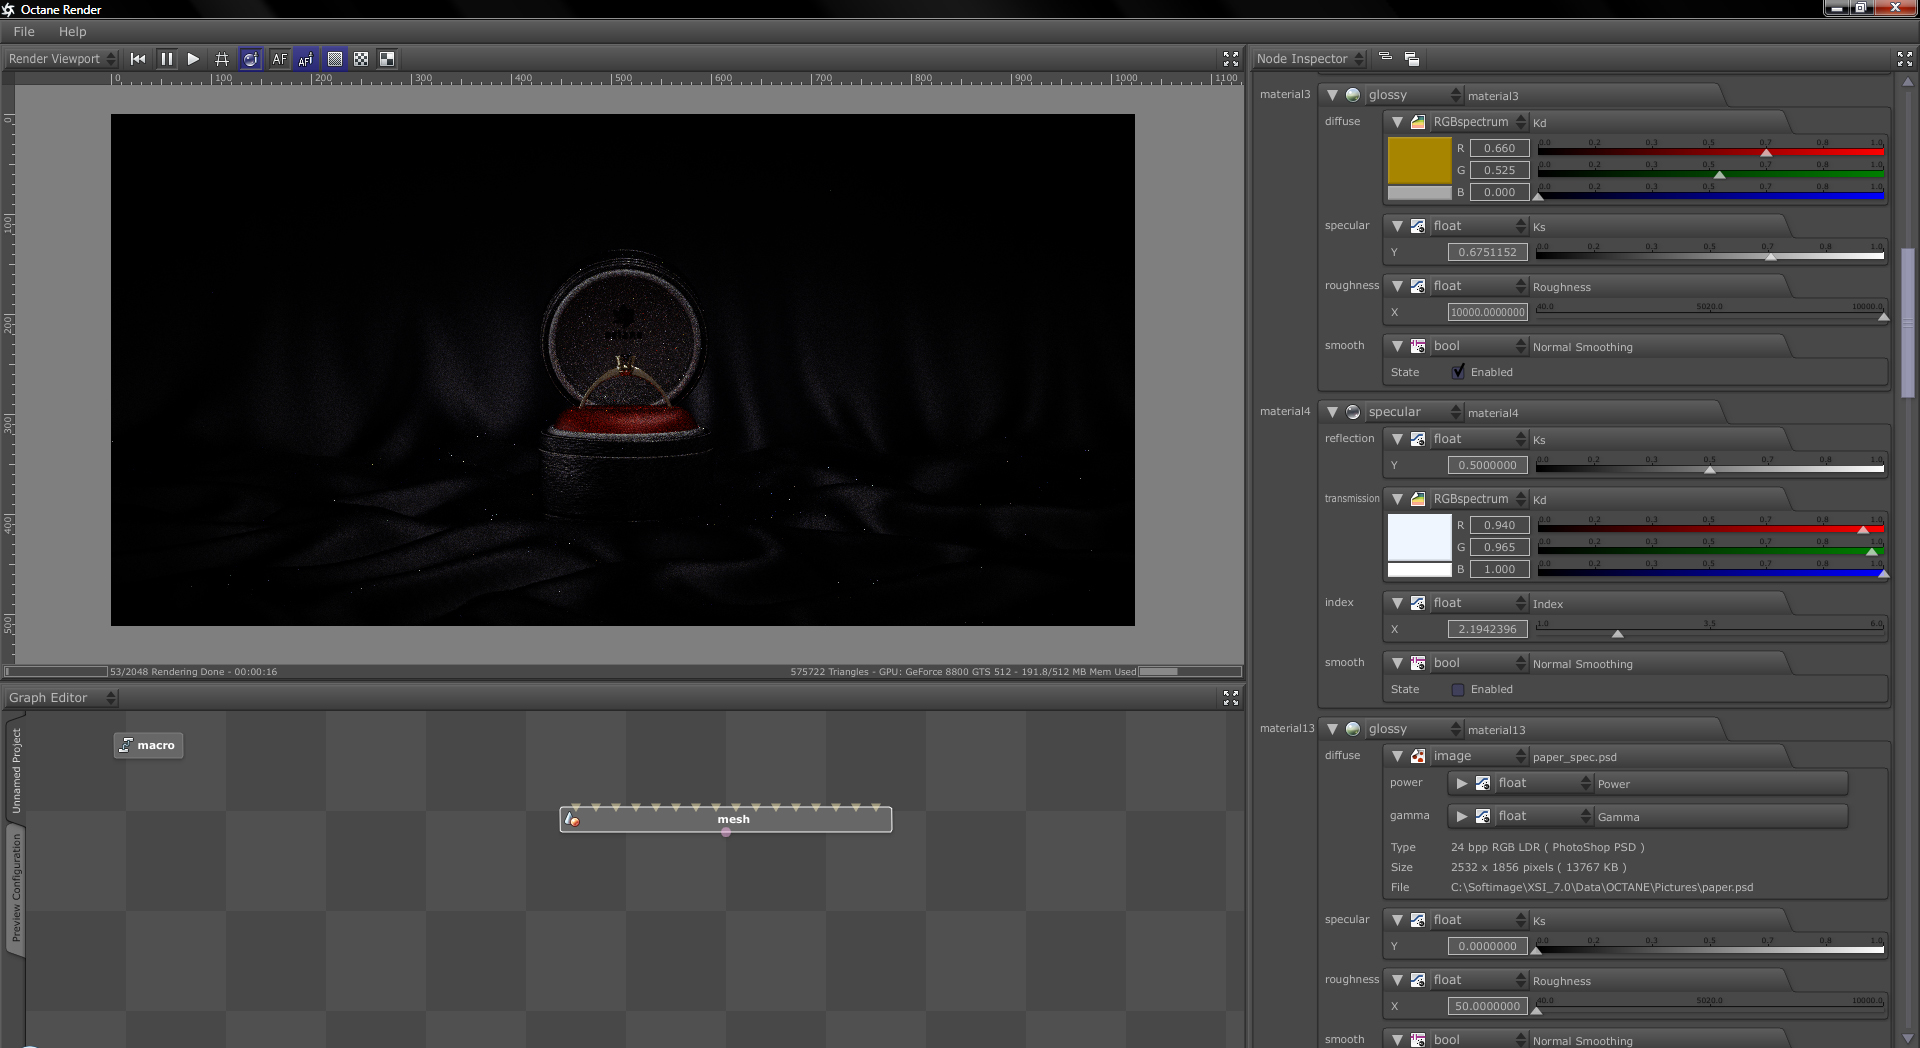Click the Node Inspector vertical scrollbar
Image resolution: width=1920 pixels, height=1048 pixels.
[x=1907, y=321]
